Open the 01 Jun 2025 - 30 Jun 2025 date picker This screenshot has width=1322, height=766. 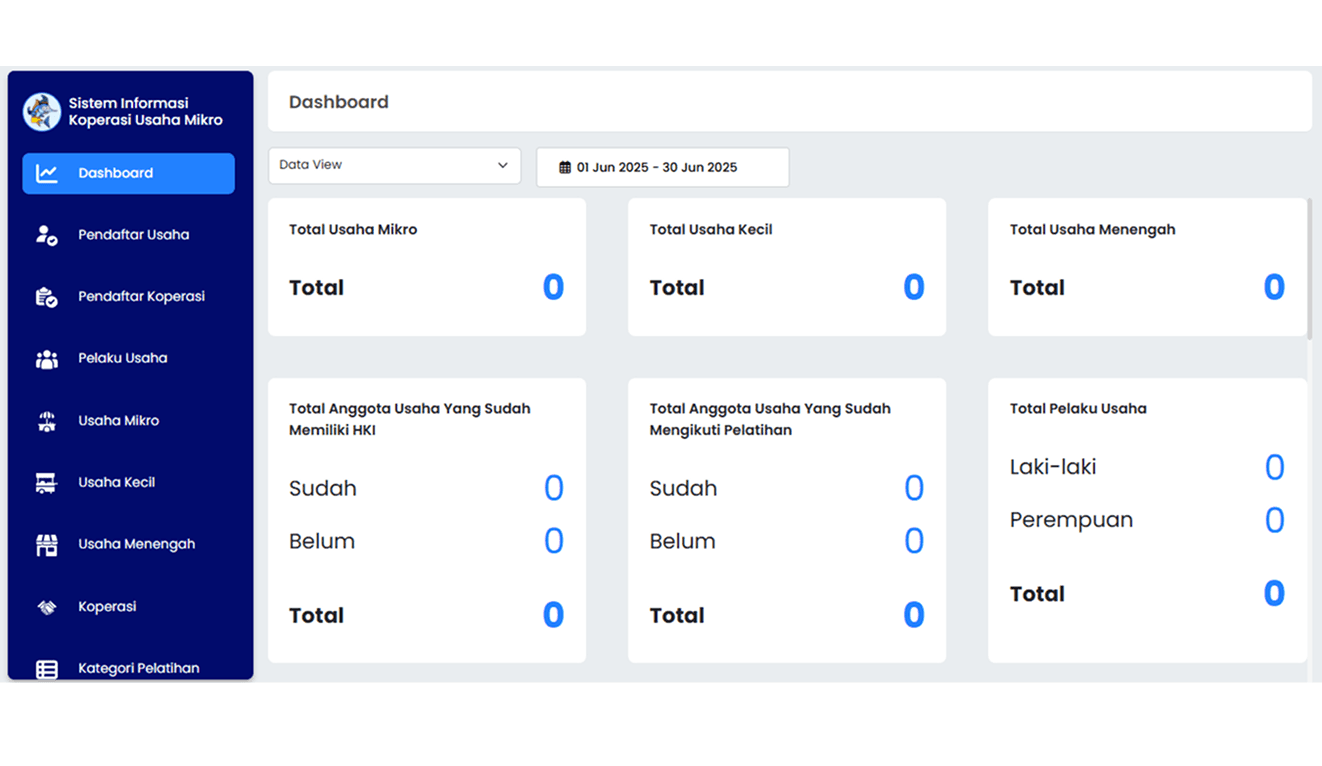(x=662, y=168)
